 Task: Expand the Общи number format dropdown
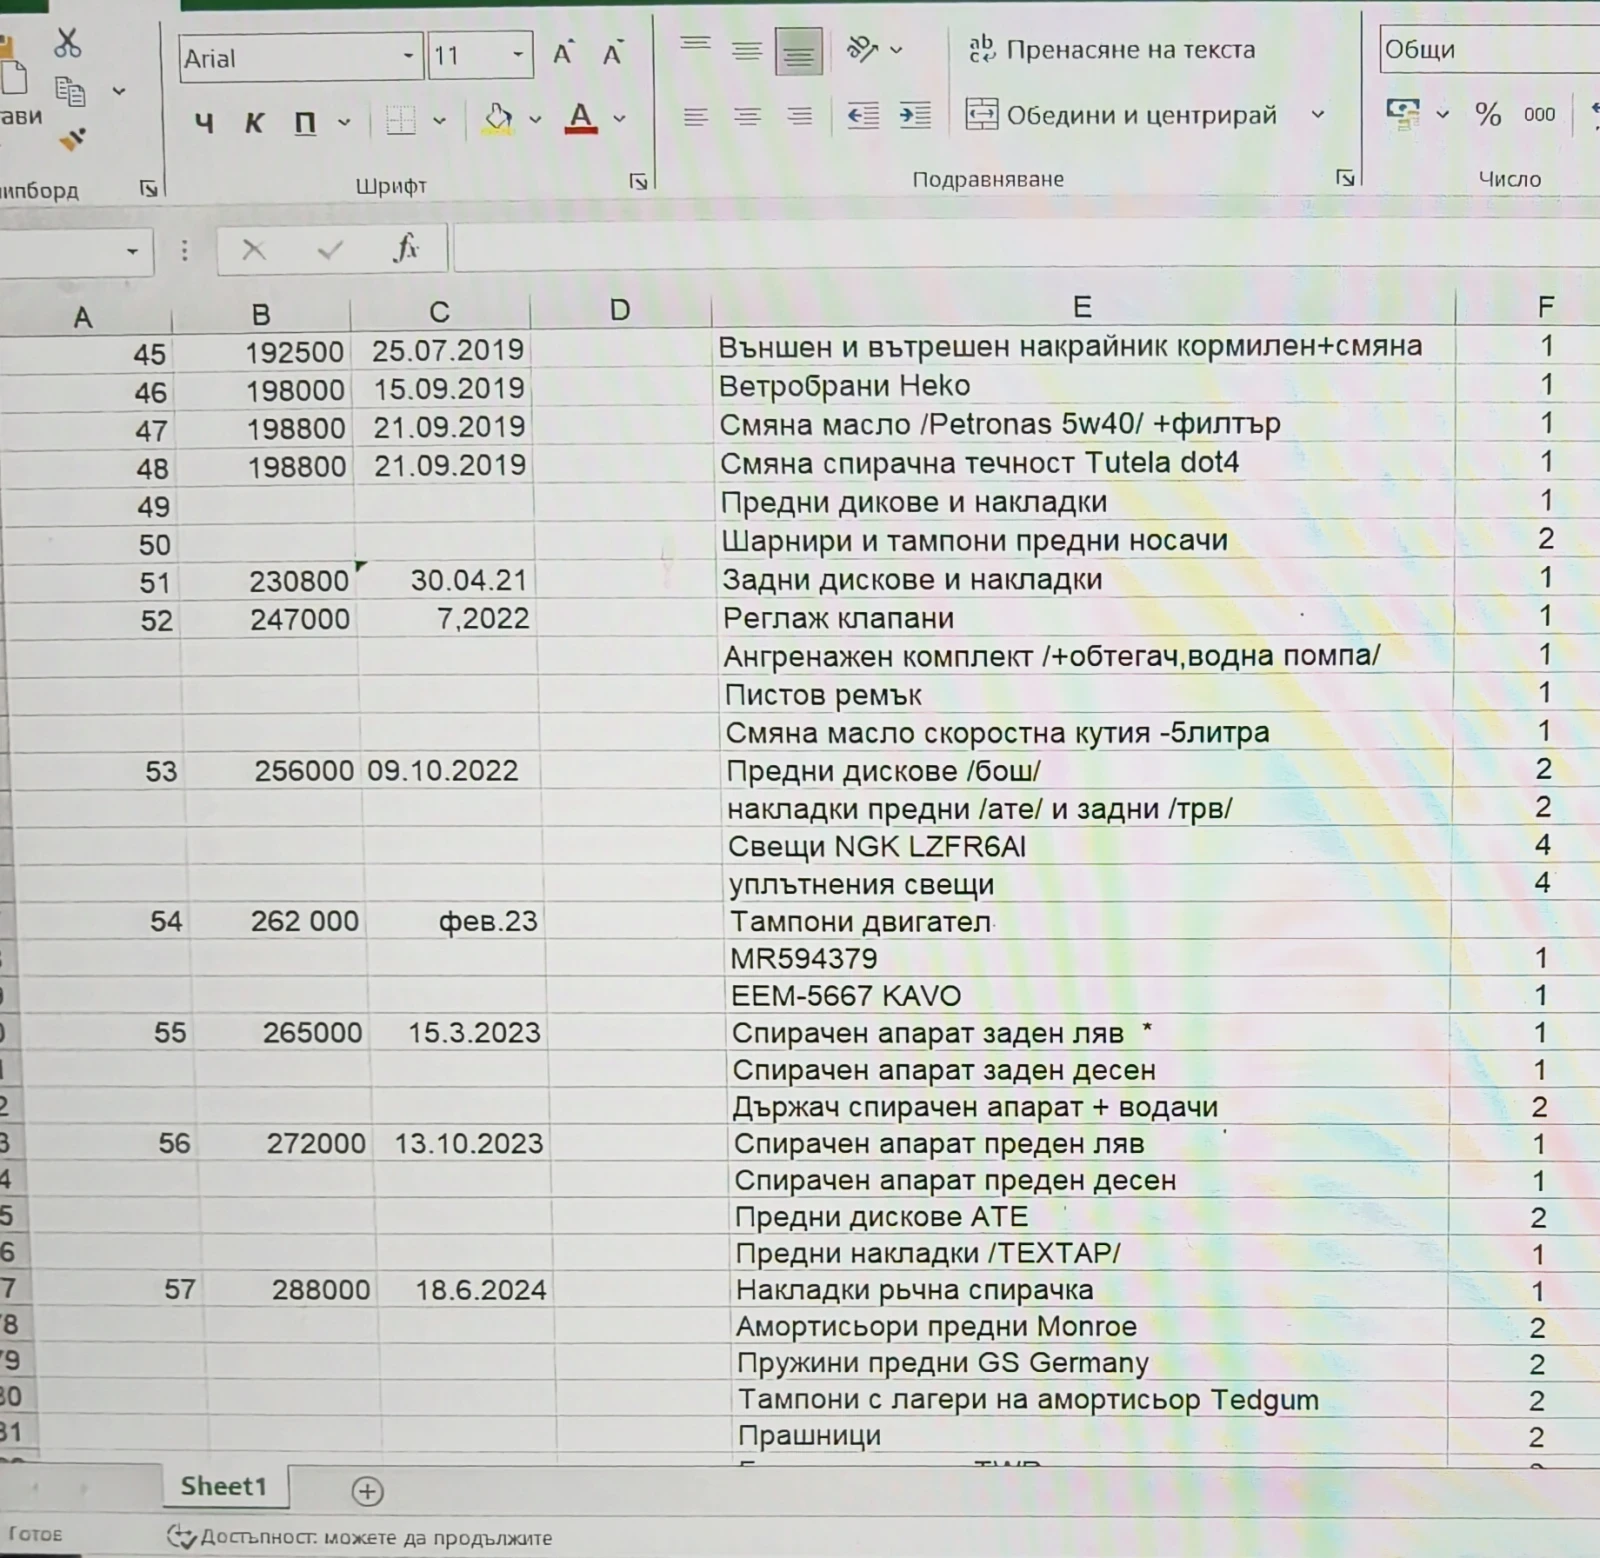point(1490,50)
